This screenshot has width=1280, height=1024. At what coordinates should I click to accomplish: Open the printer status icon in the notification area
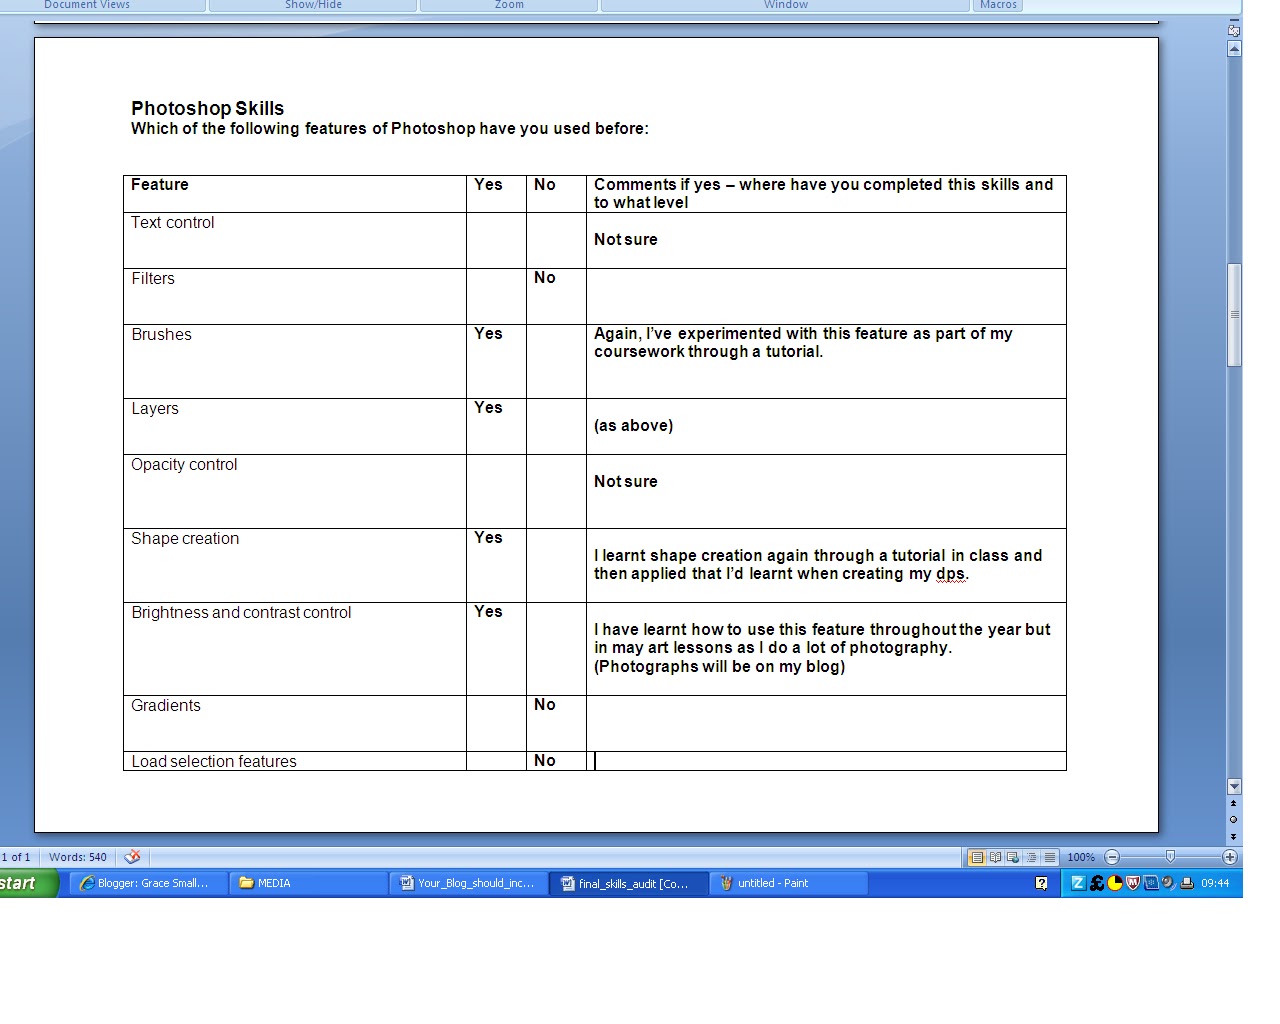pos(1186,883)
